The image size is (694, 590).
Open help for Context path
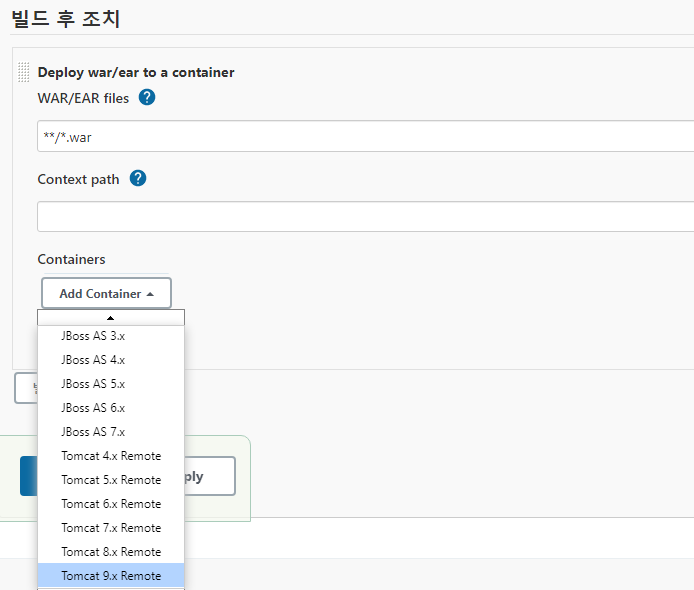(x=138, y=178)
